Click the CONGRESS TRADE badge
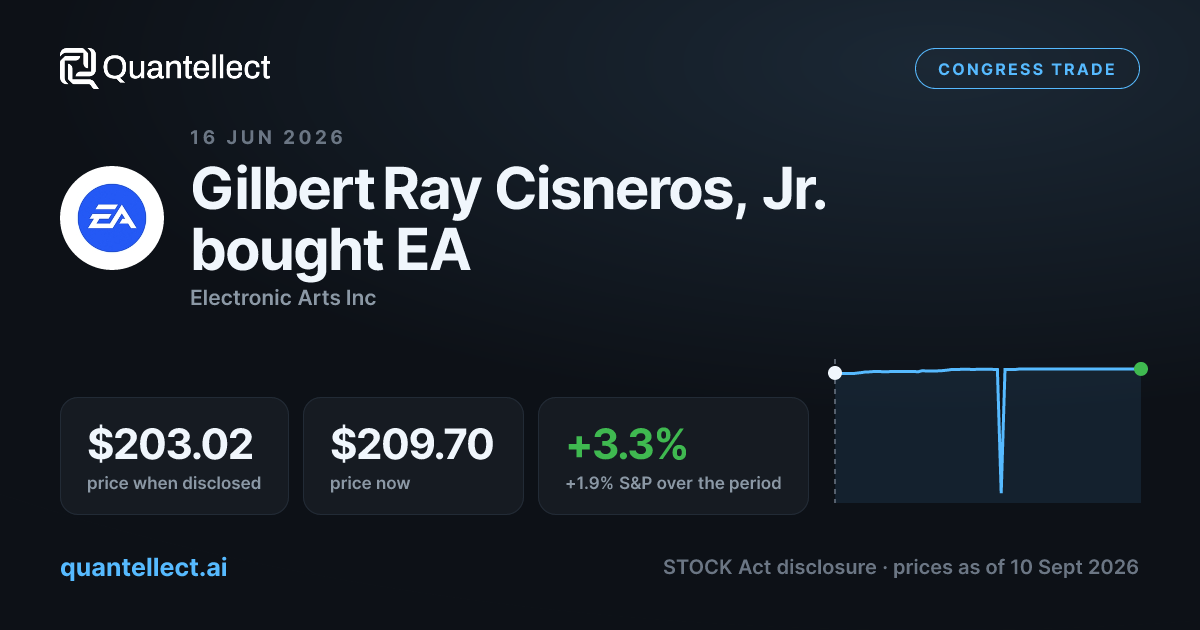Screen dimensions: 1200x630 pyautogui.click(x=1027, y=69)
